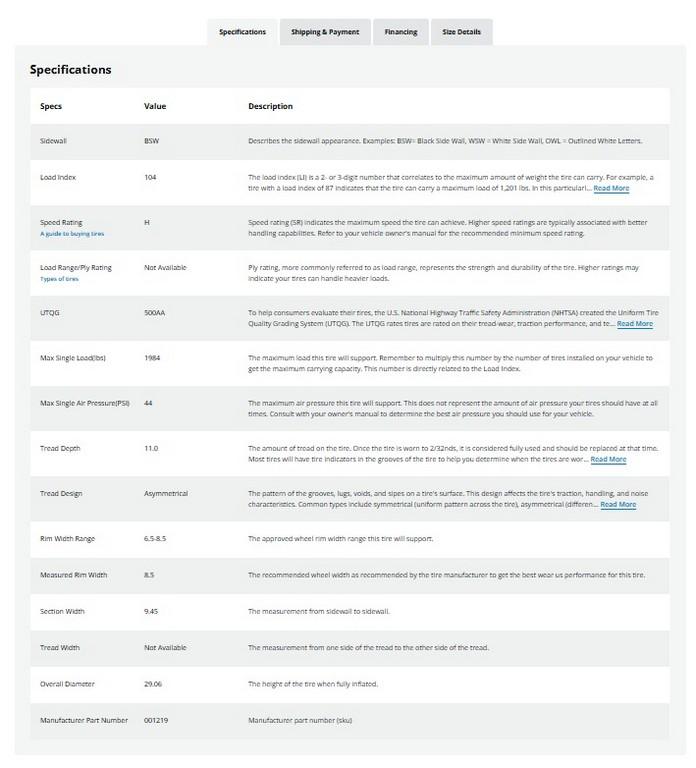Click the Overall Diameter value 29.06

pos(154,683)
